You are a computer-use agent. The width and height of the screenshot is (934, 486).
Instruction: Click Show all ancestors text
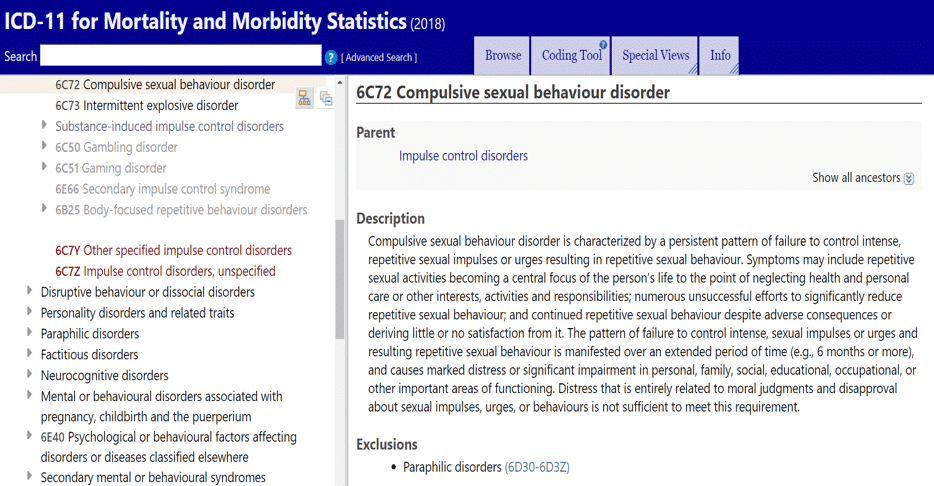pos(856,177)
